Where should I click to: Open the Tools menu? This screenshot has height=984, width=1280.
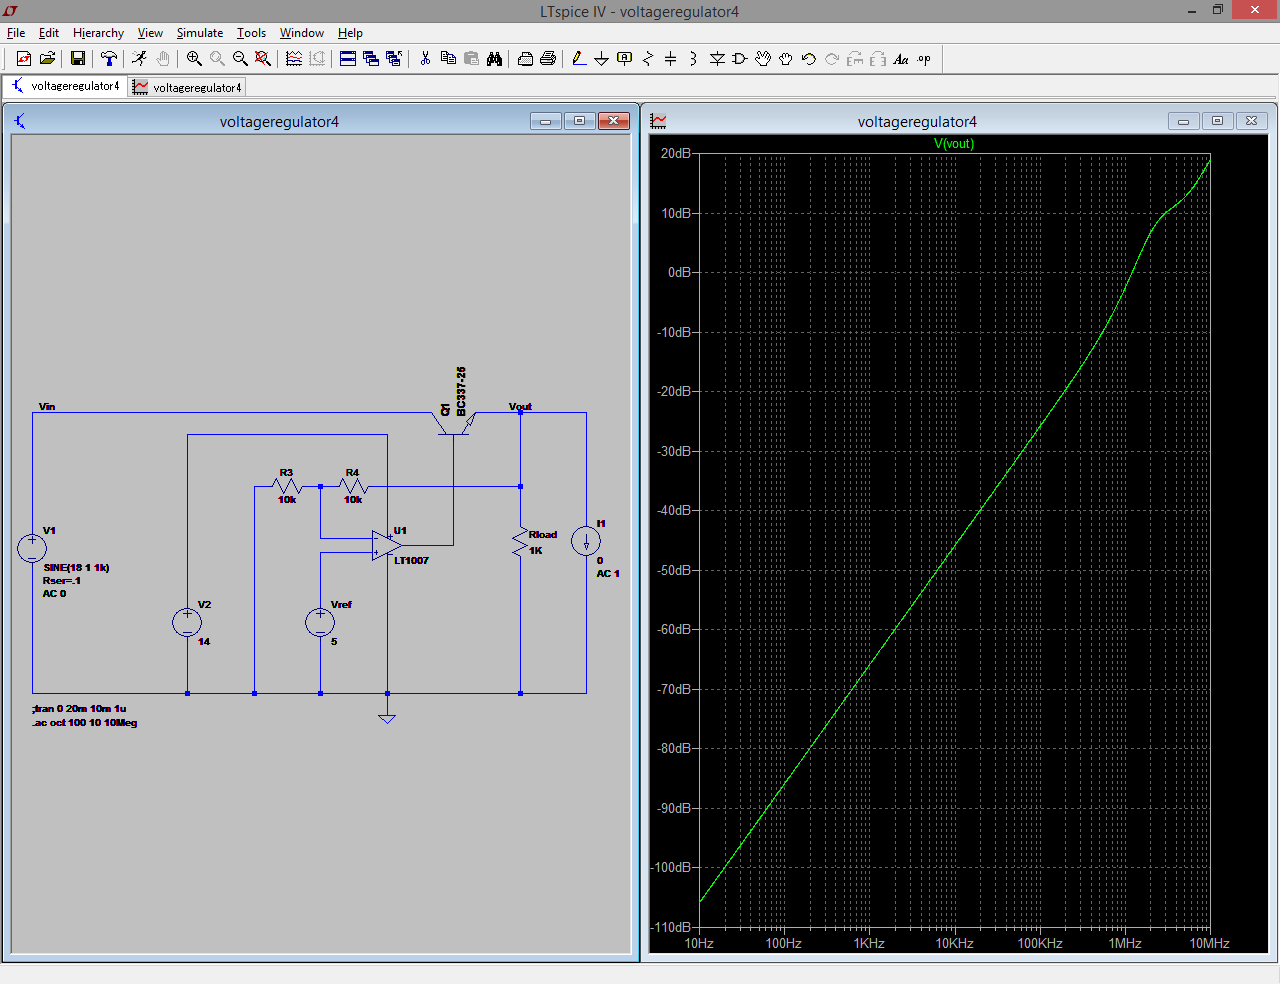251,33
